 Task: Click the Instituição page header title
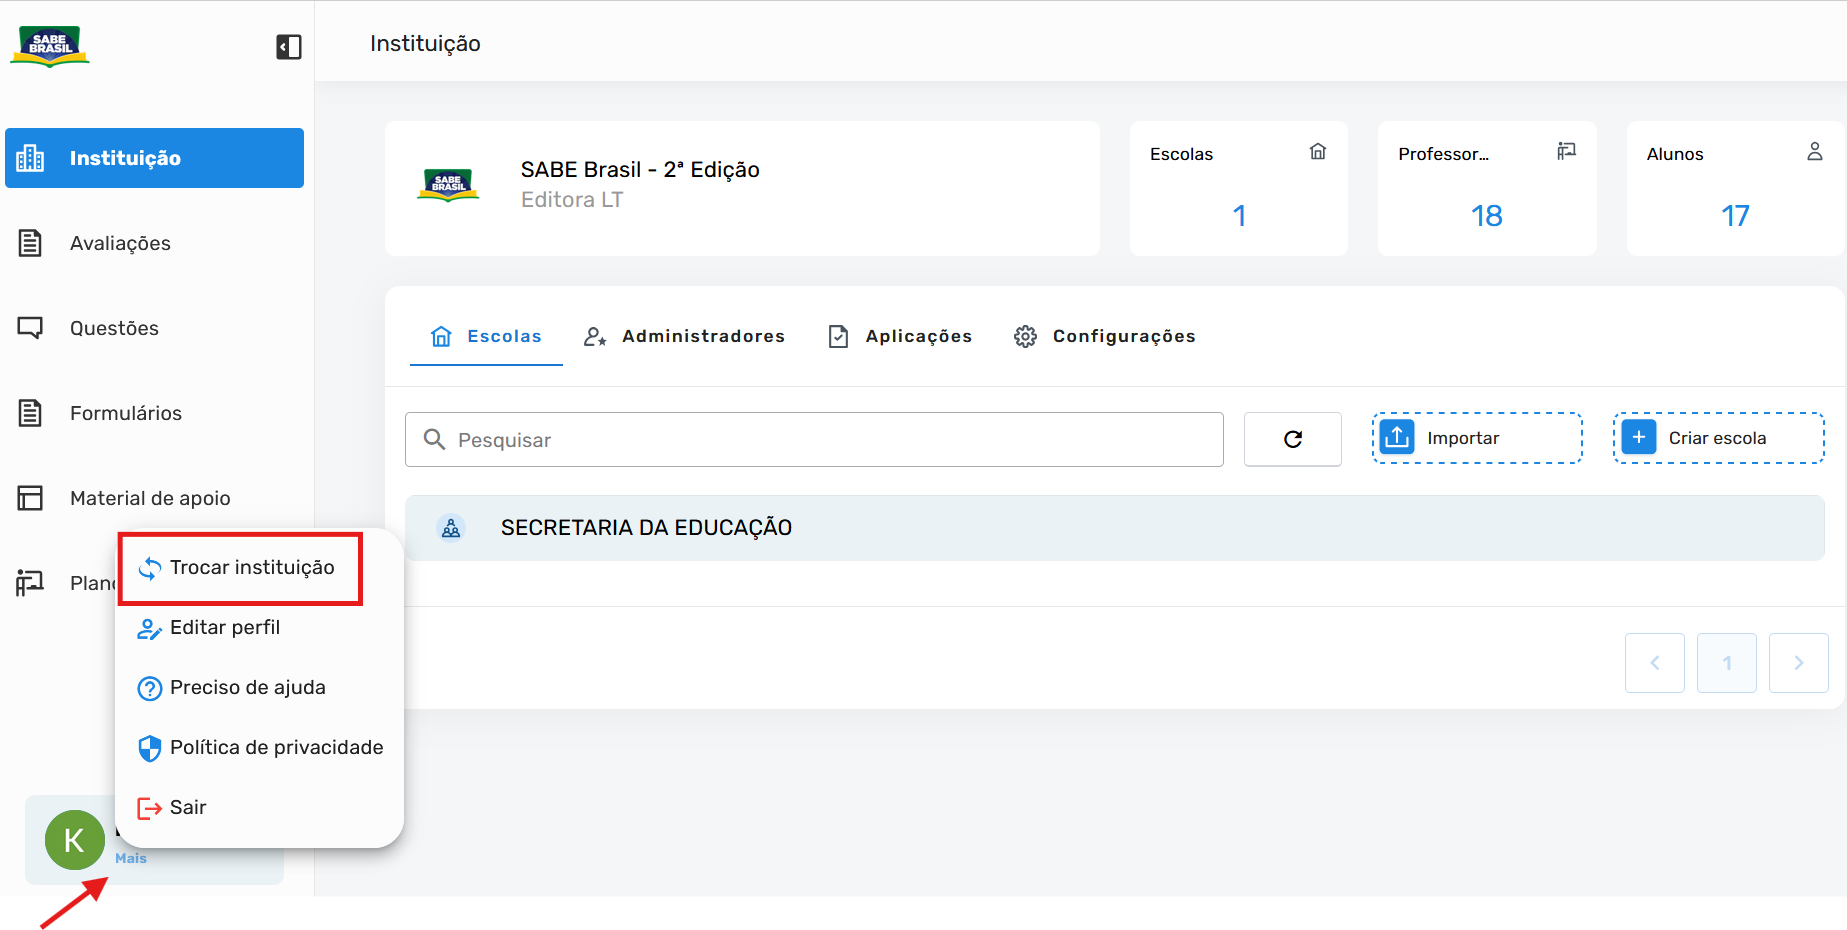(x=425, y=44)
